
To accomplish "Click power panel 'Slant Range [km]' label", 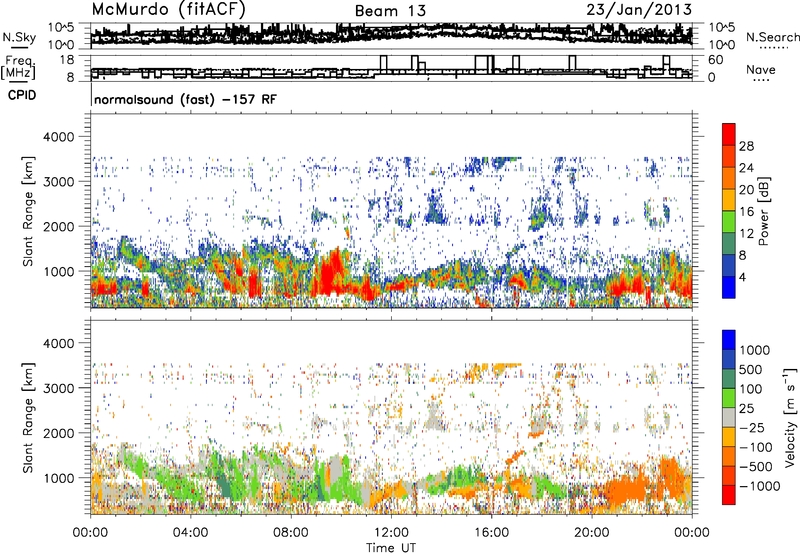I will [x=28, y=211].
